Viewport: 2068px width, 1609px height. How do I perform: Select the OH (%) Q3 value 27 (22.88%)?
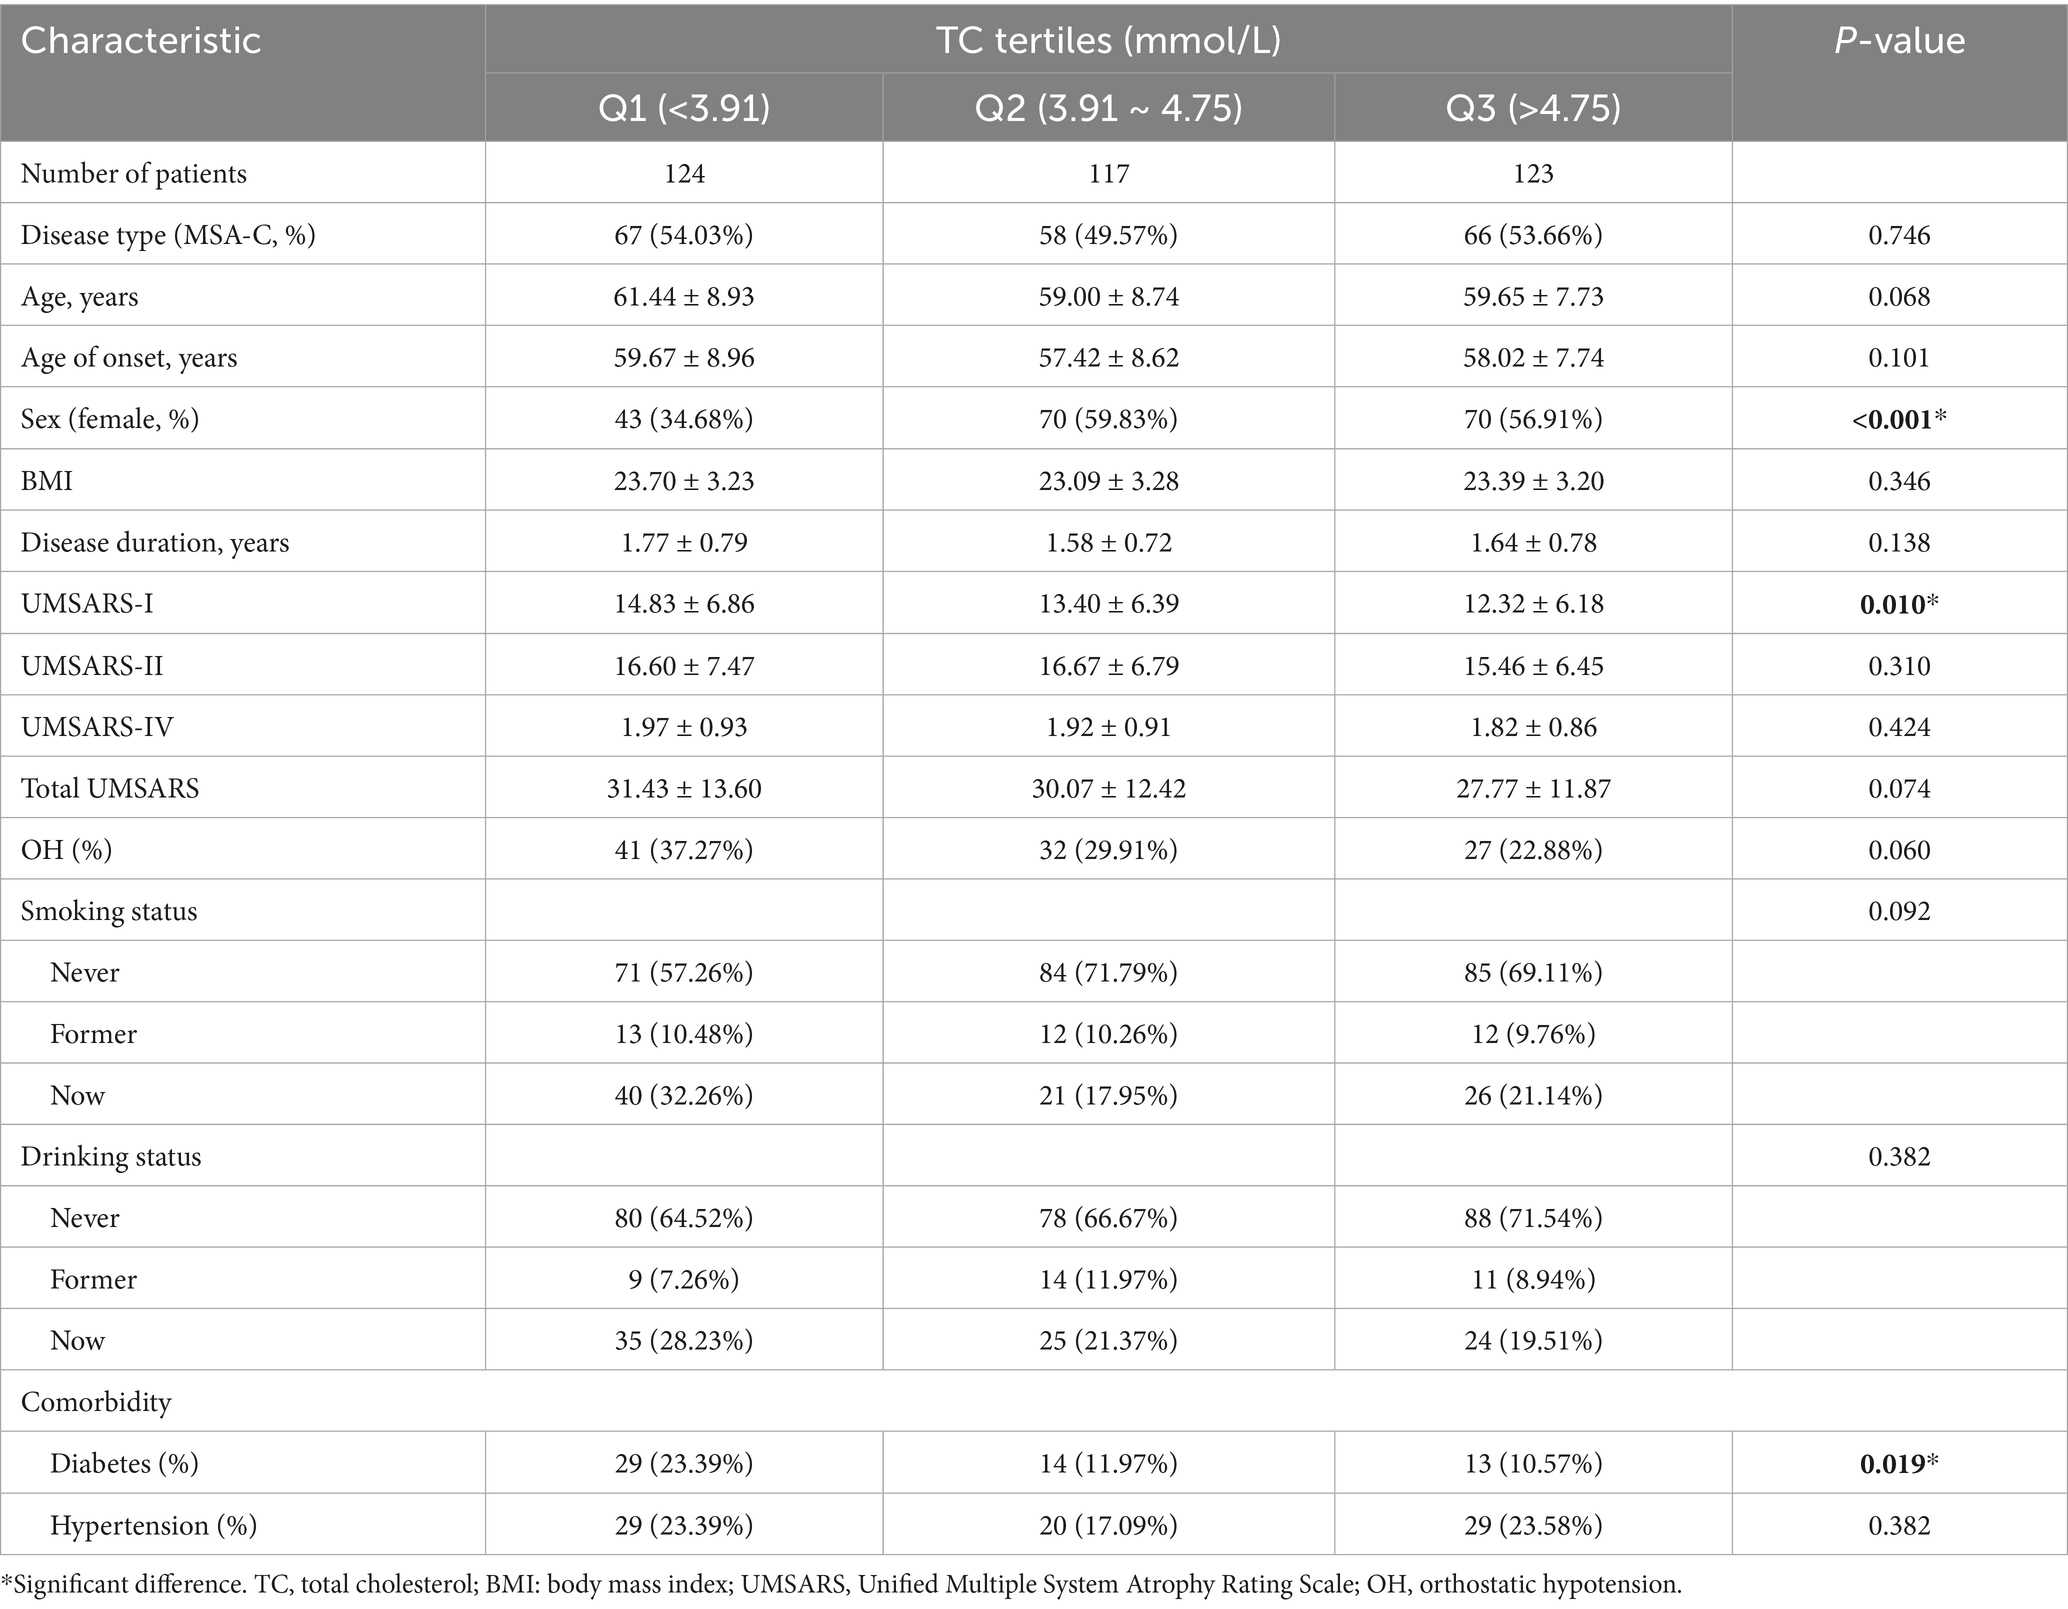coord(1532,851)
